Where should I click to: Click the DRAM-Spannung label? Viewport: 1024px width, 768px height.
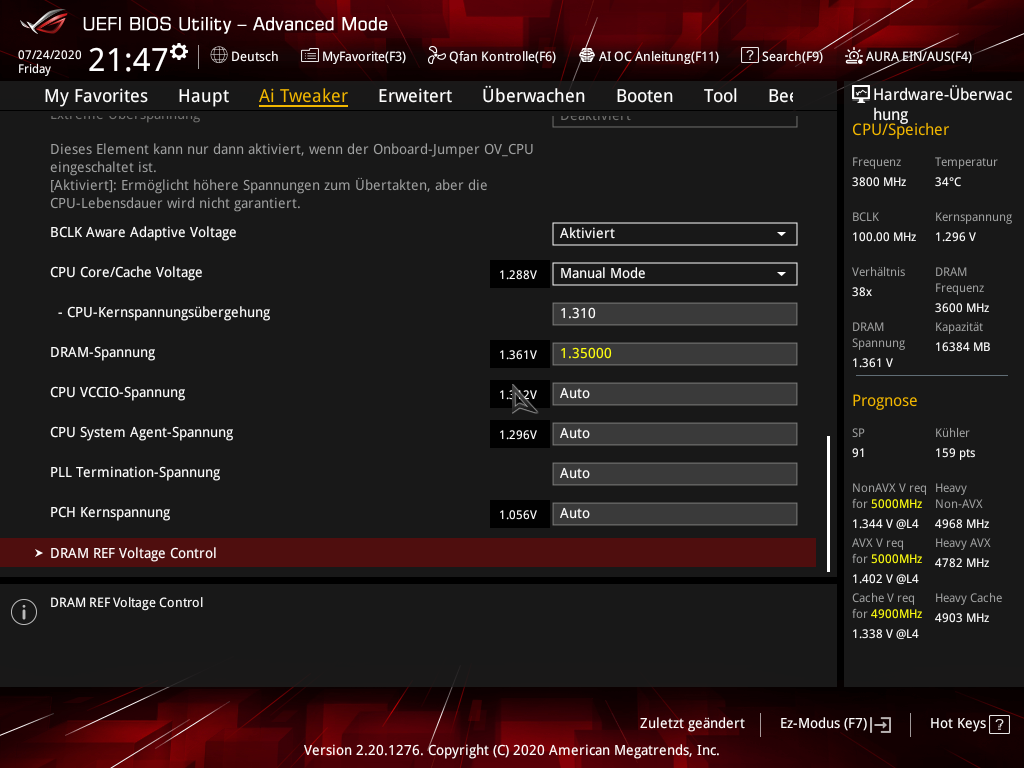[x=103, y=353]
